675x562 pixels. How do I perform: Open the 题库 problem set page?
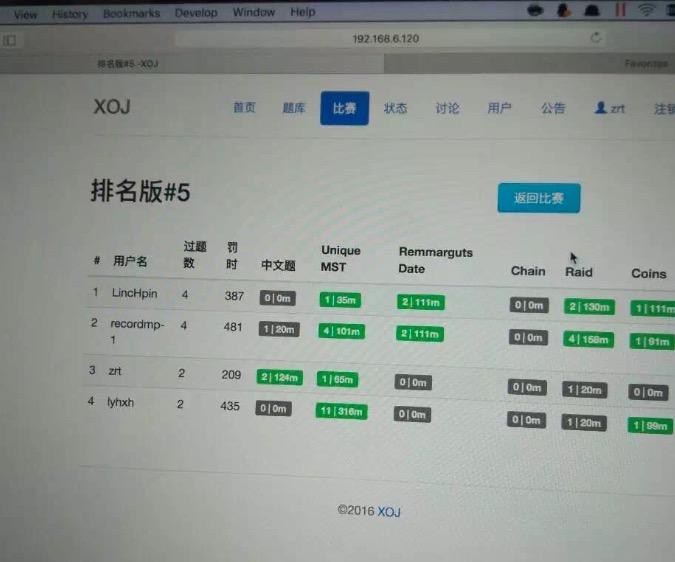click(294, 108)
